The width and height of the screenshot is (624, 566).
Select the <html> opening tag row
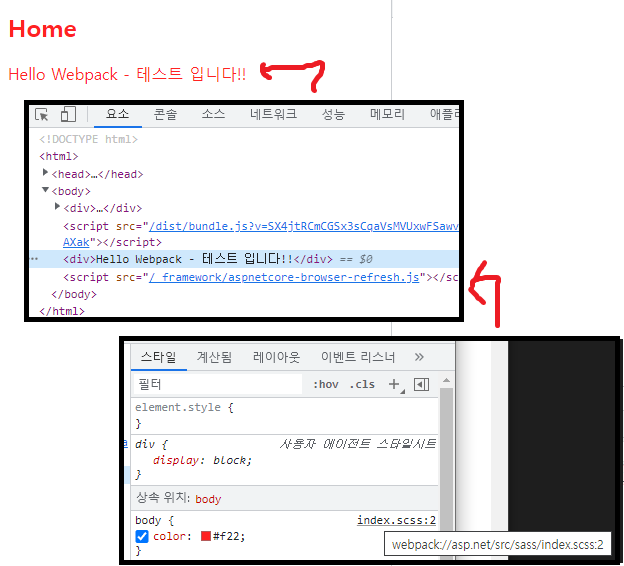click(x=59, y=156)
